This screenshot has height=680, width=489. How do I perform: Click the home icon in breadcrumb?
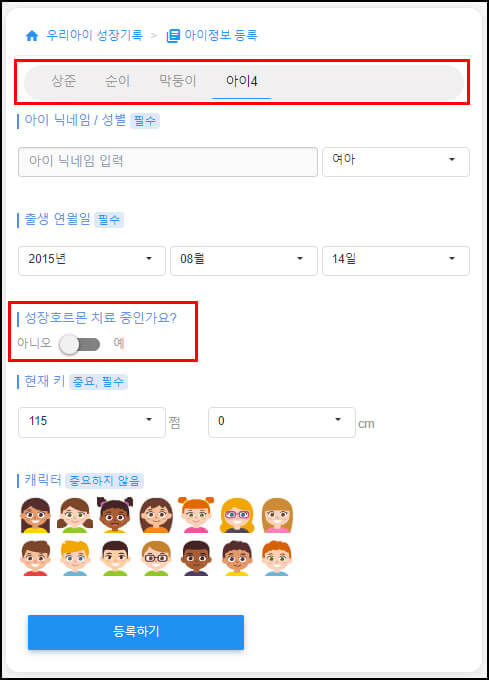[x=32, y=35]
